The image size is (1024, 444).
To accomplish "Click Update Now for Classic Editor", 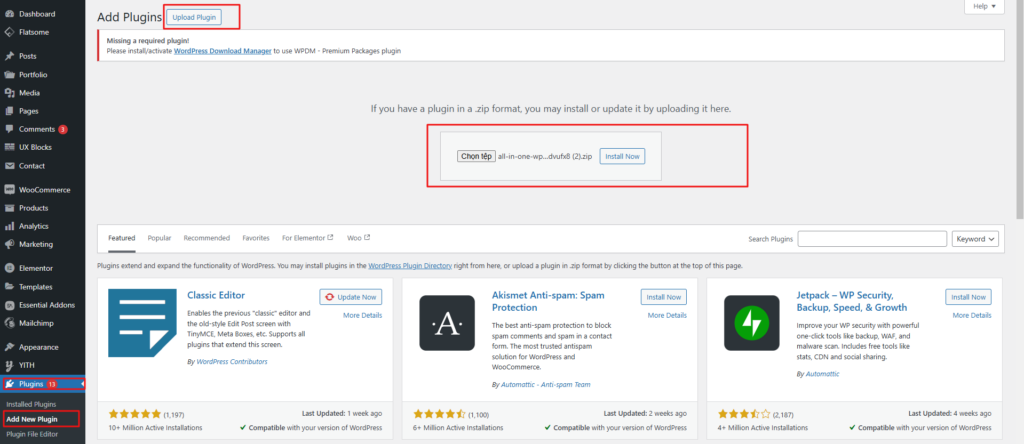I will coord(351,297).
